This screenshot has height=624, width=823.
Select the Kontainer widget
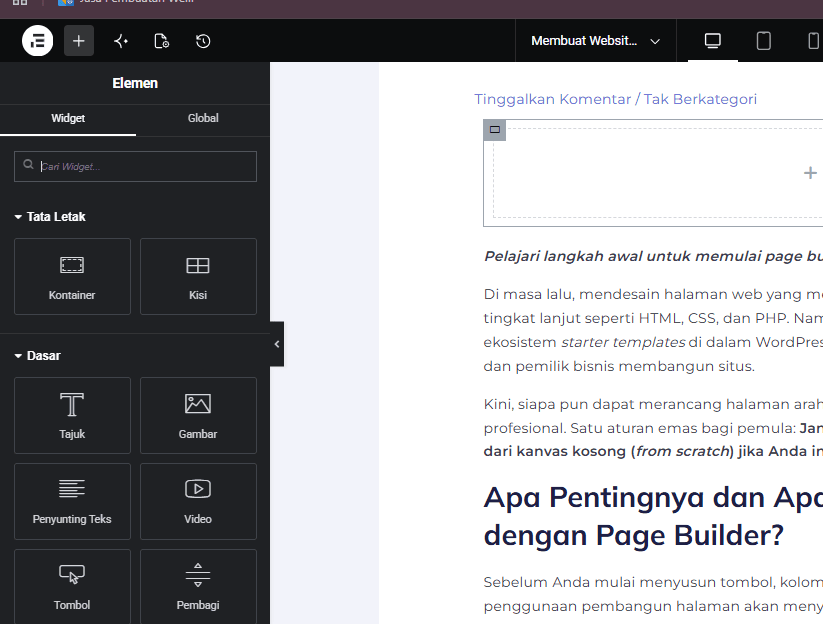coord(72,277)
